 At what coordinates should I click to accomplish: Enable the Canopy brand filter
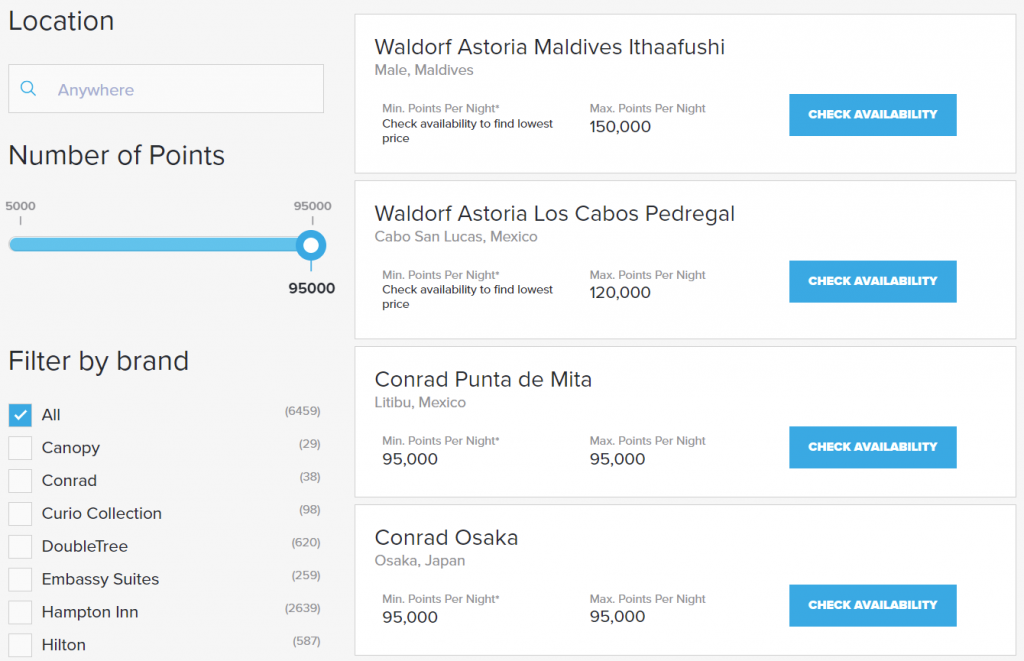[19, 447]
